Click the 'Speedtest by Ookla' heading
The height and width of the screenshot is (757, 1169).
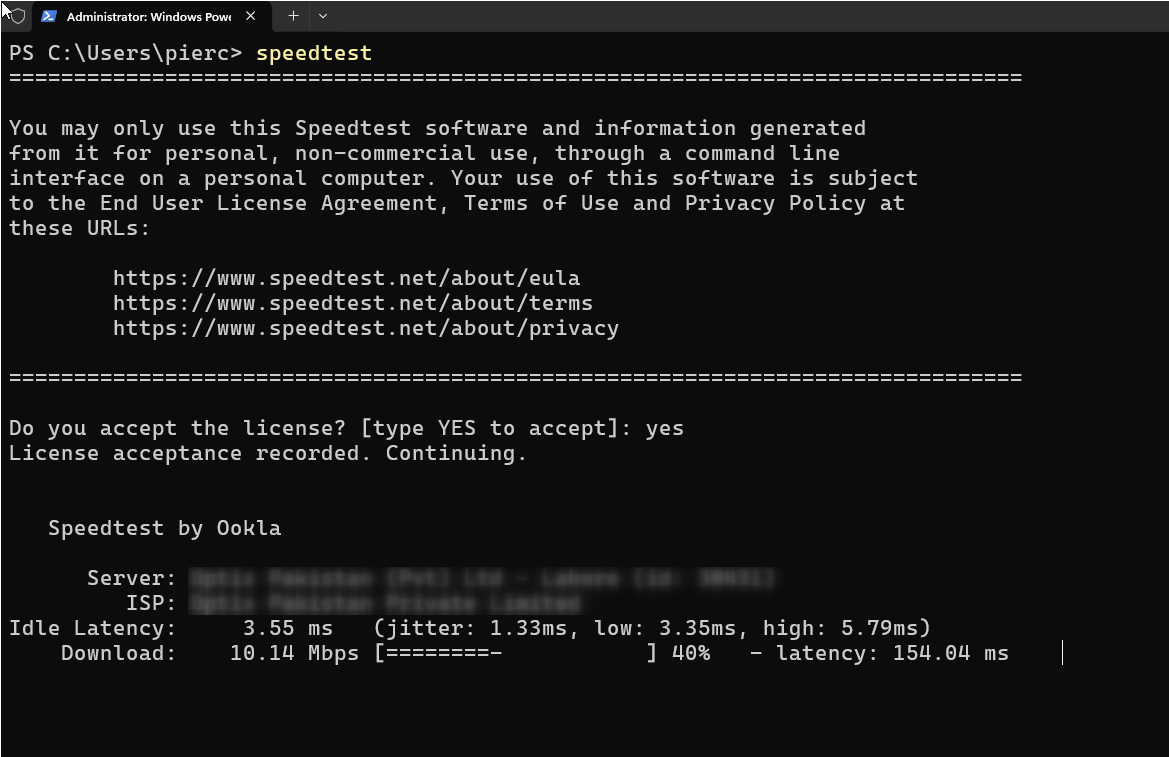point(164,528)
